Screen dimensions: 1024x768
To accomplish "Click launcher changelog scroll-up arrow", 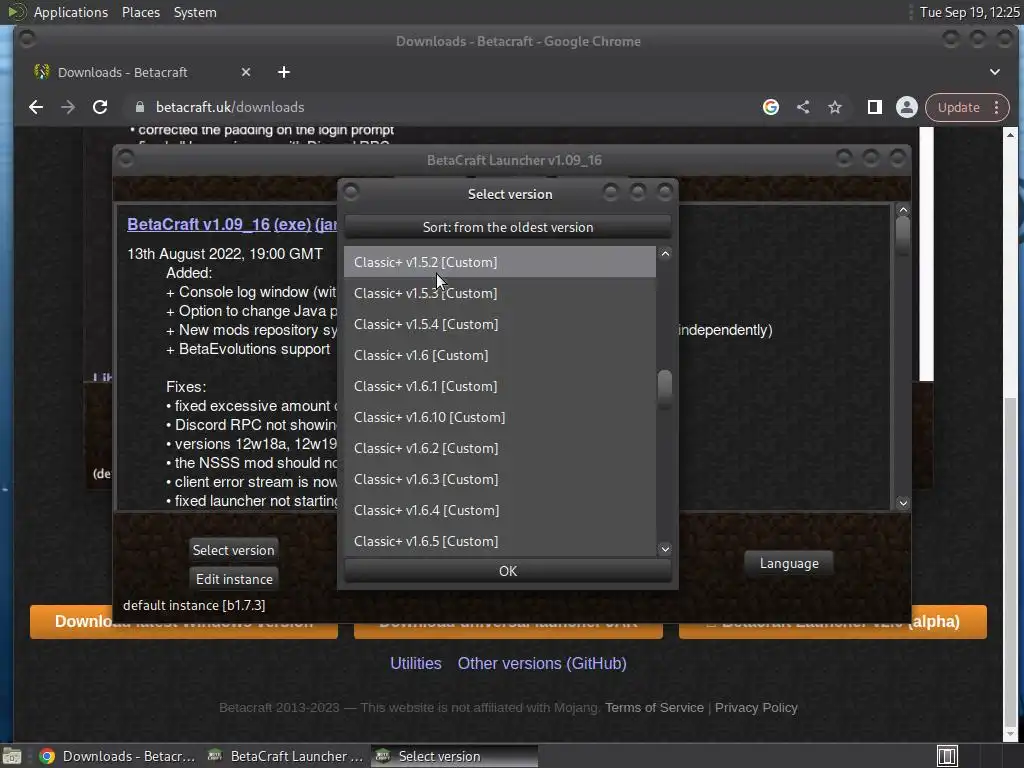I will 903,210.
